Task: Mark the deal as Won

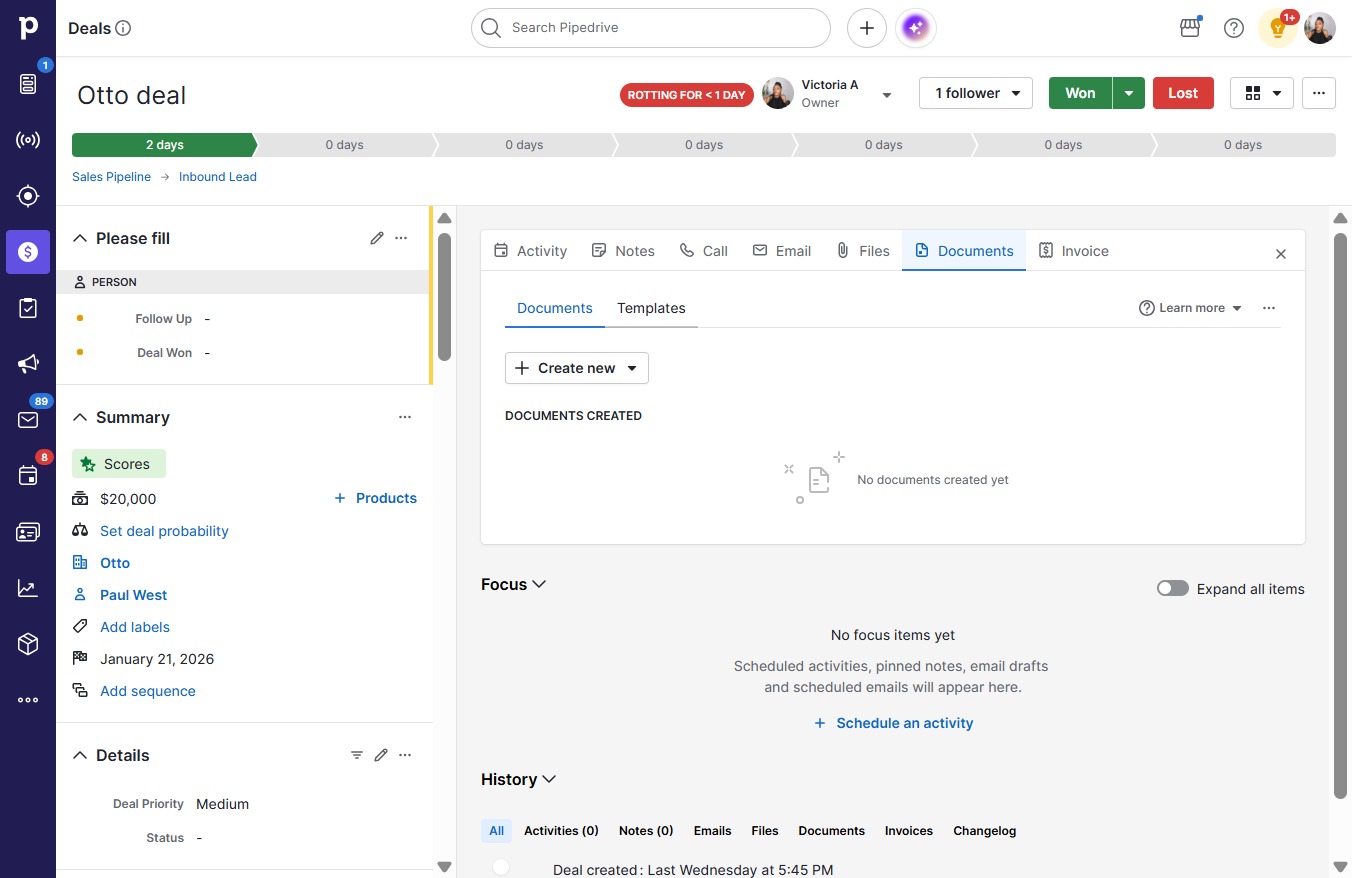Action: pos(1080,93)
